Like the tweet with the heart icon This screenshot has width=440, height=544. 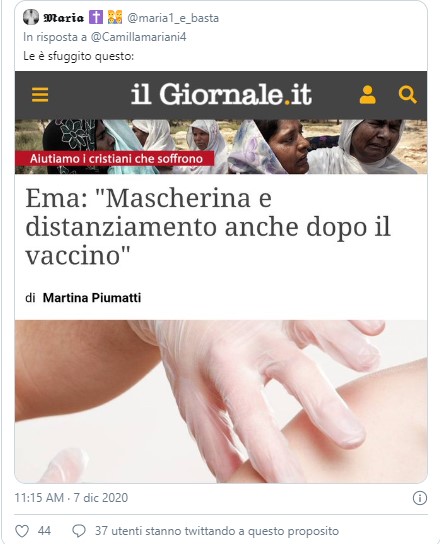(22, 531)
